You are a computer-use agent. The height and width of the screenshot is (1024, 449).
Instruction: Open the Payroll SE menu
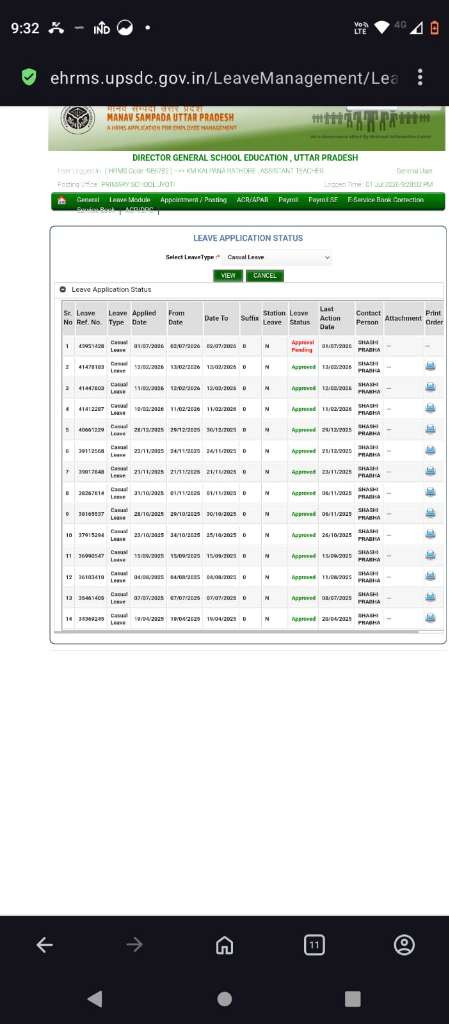(323, 200)
